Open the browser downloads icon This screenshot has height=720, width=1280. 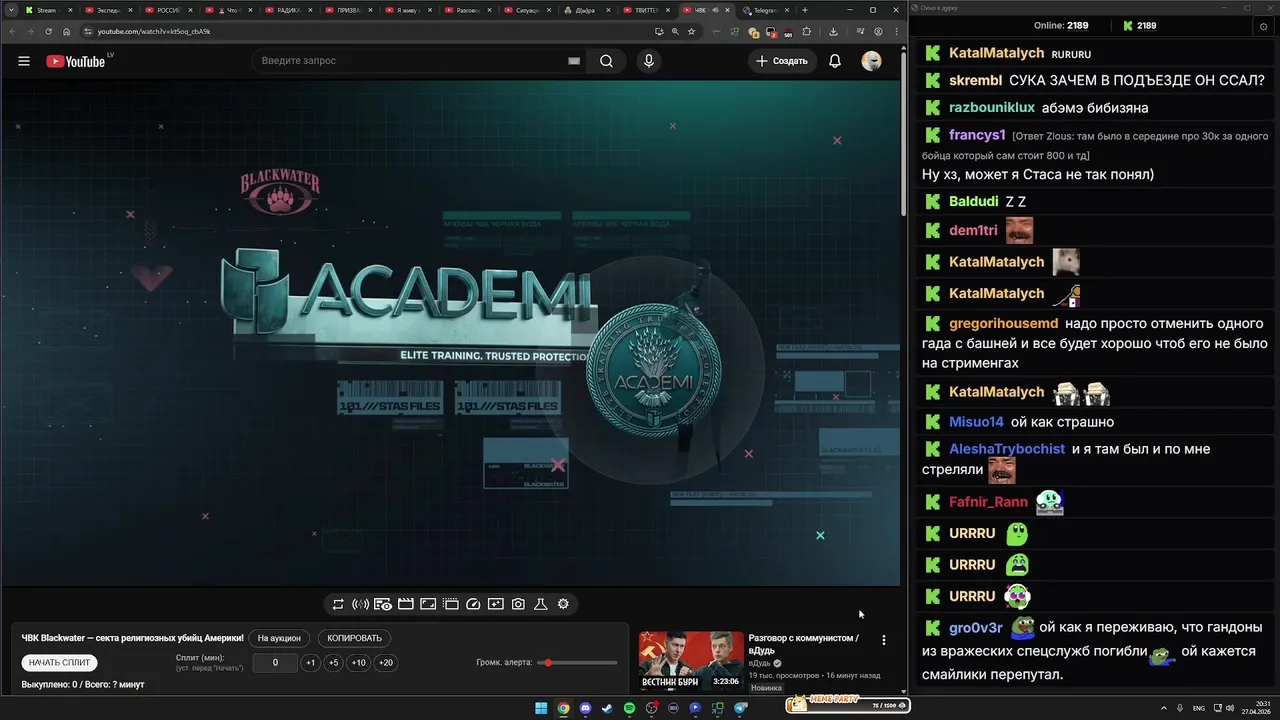click(833, 31)
